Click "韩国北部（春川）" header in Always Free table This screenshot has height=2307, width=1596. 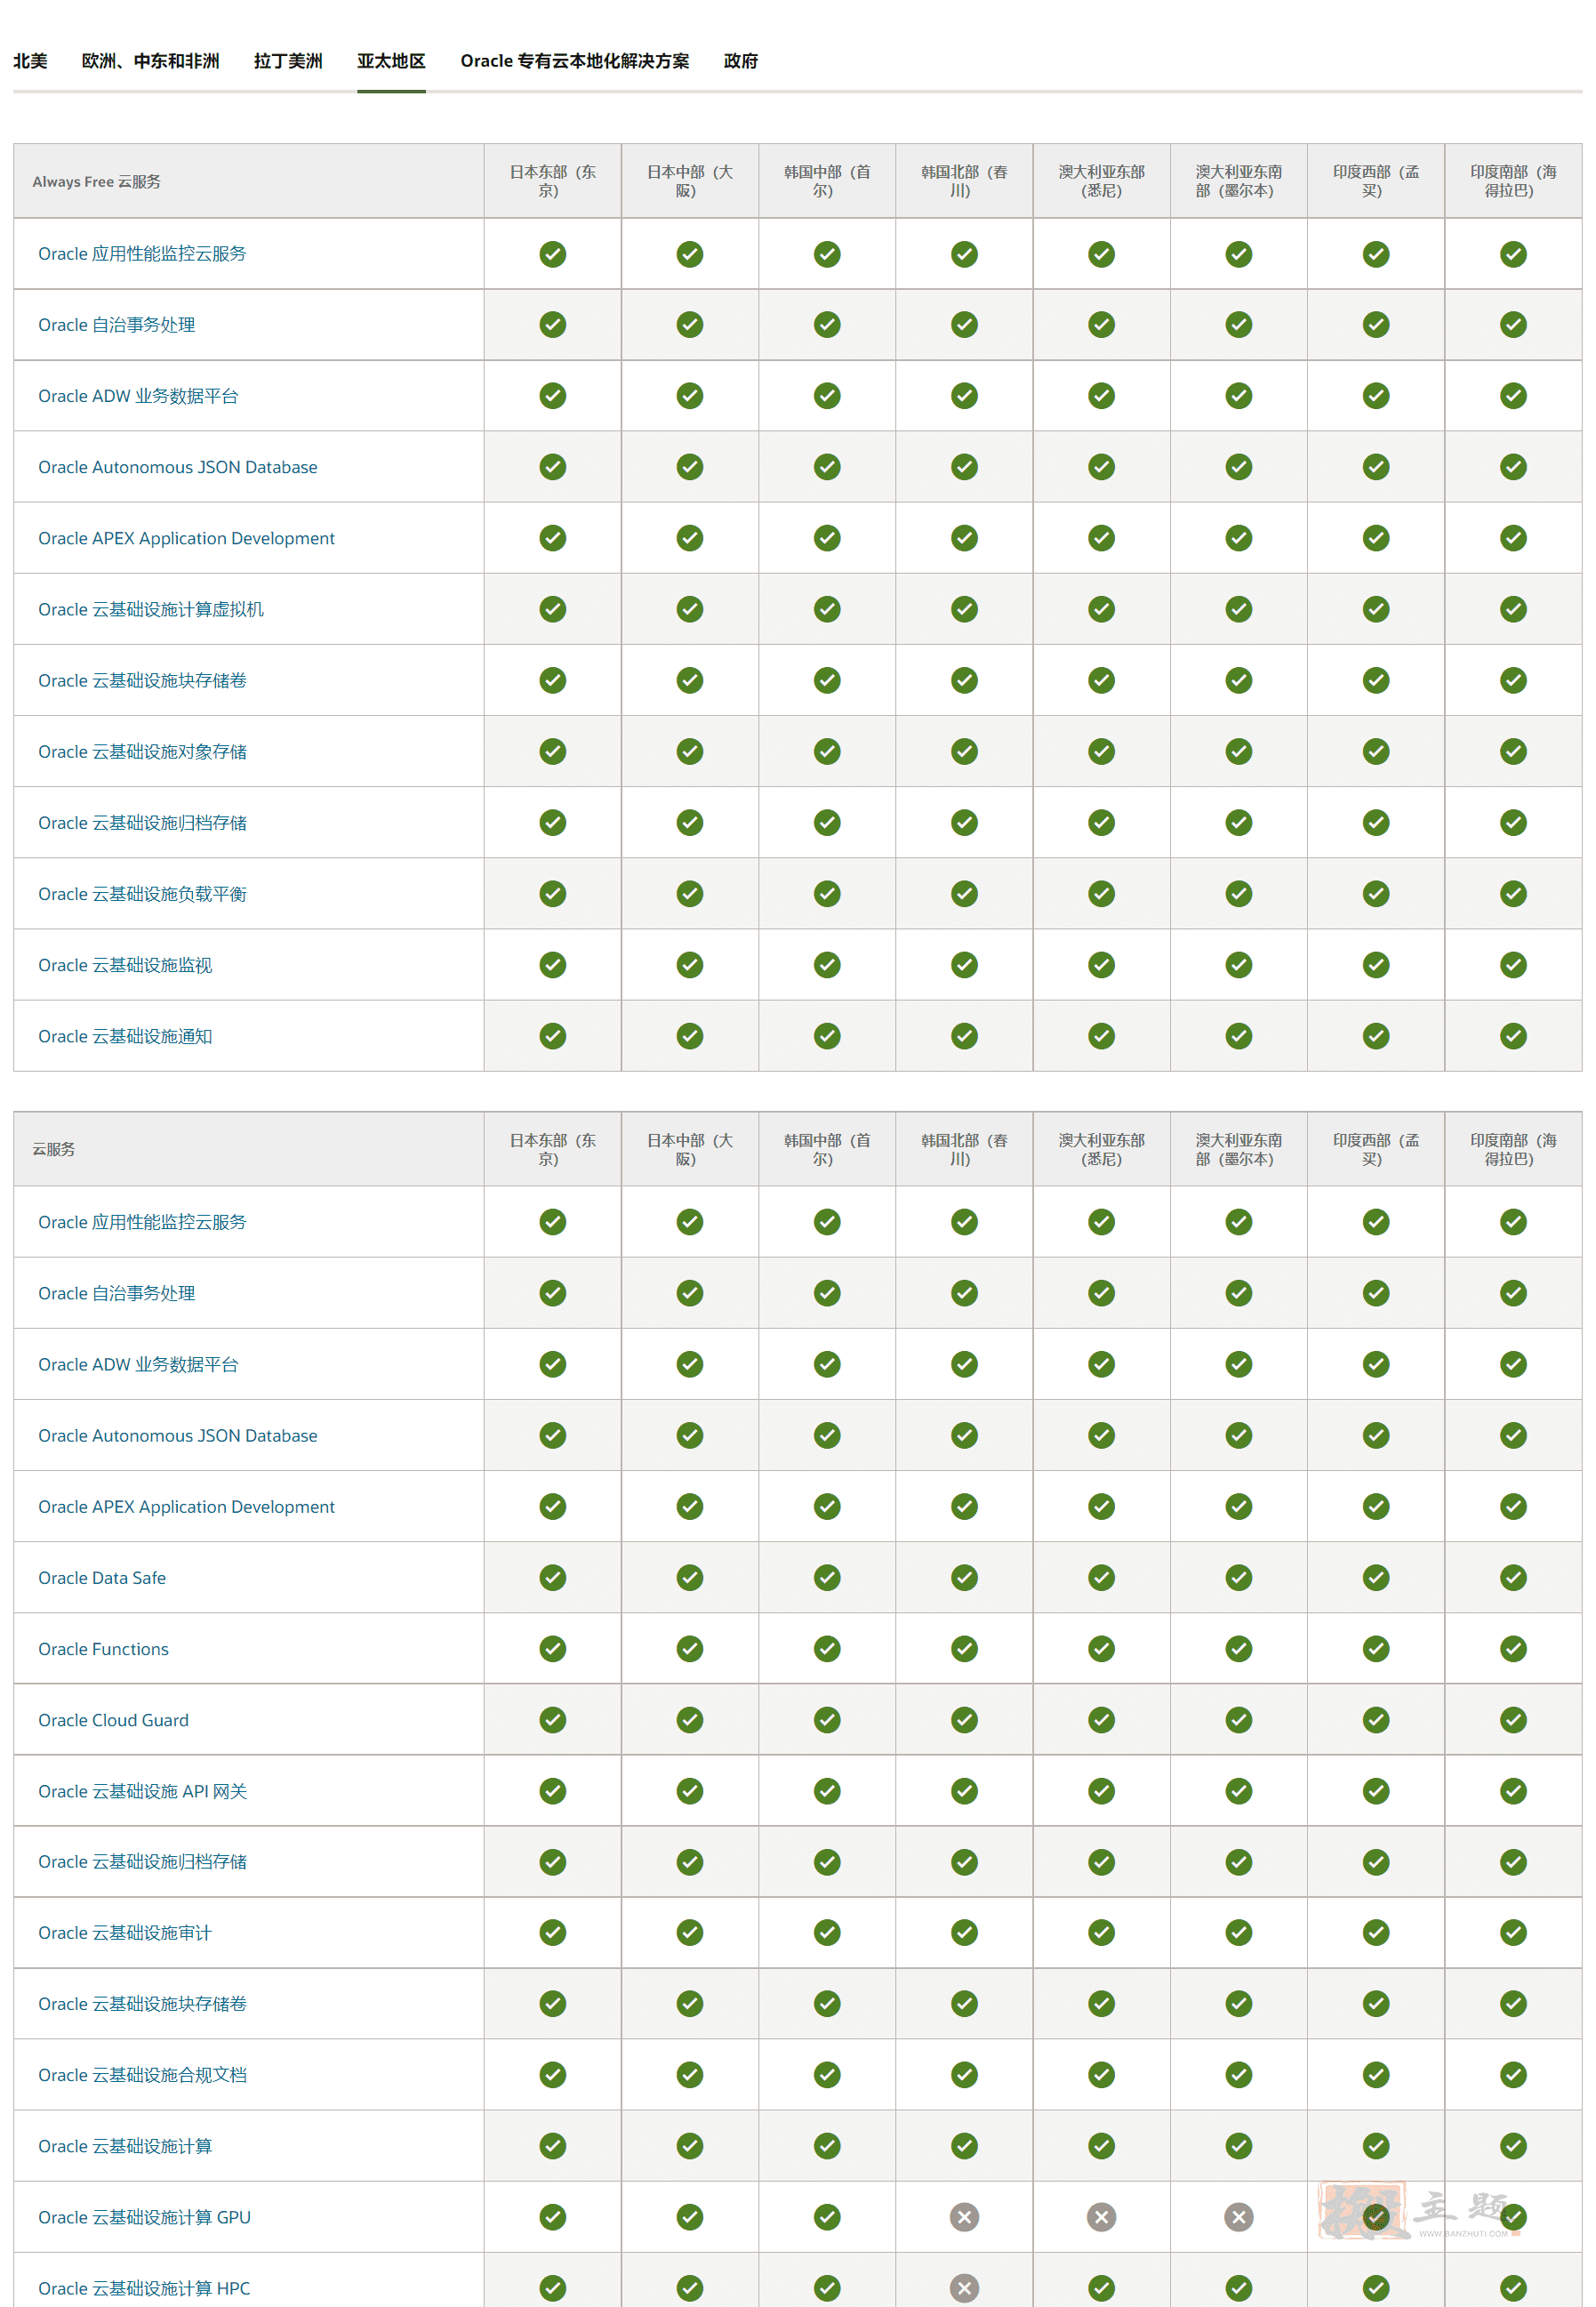964,181
